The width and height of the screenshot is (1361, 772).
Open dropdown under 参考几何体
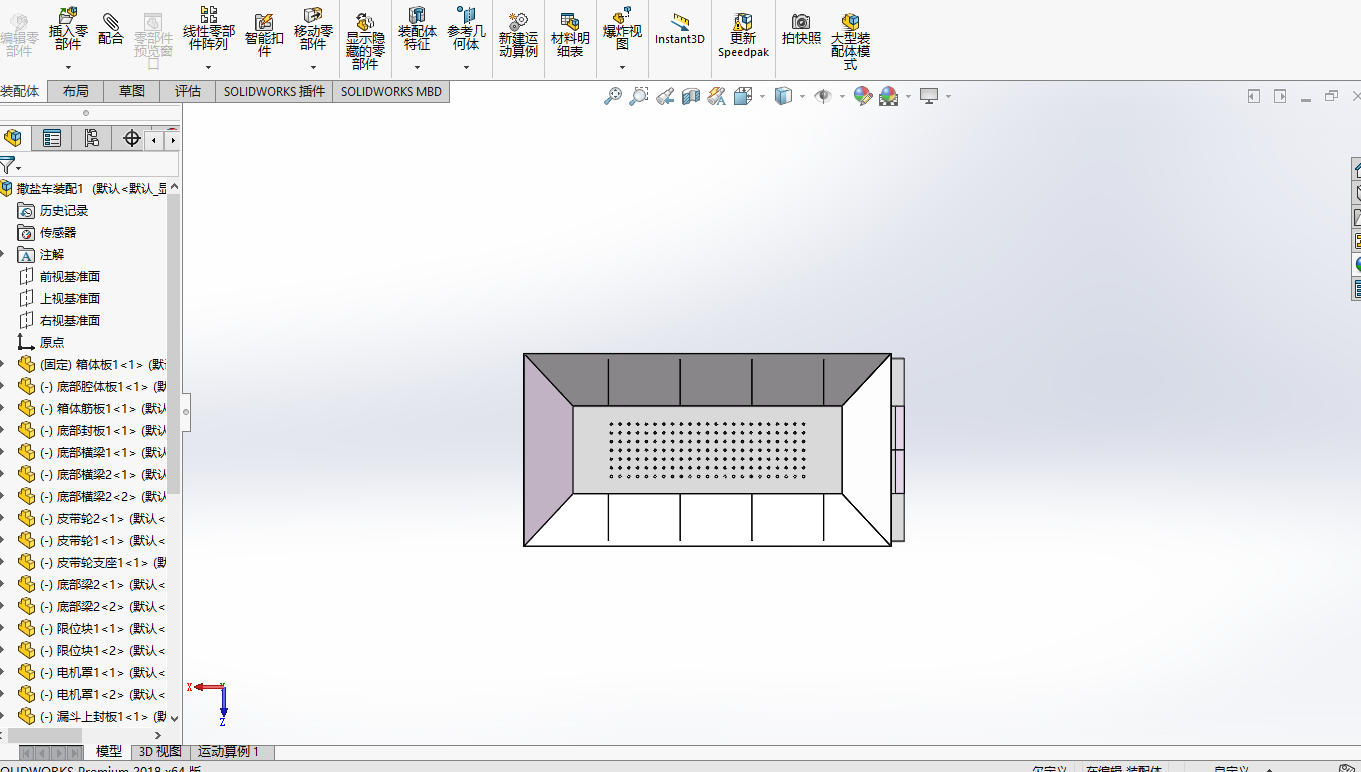point(466,68)
